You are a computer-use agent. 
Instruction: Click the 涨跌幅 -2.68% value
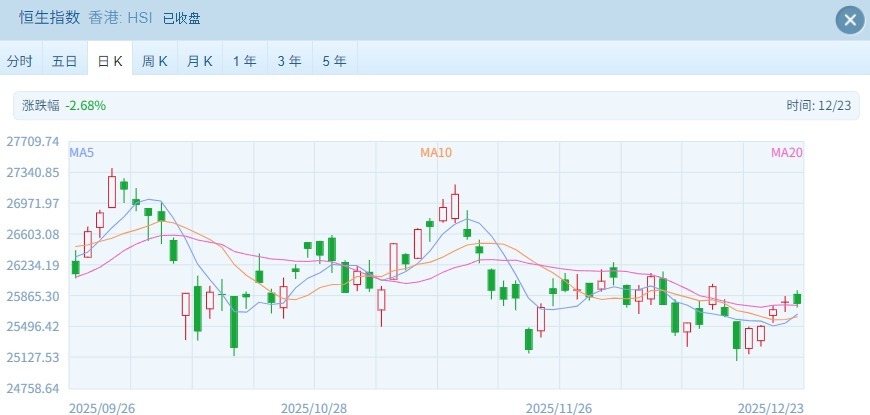(x=86, y=105)
